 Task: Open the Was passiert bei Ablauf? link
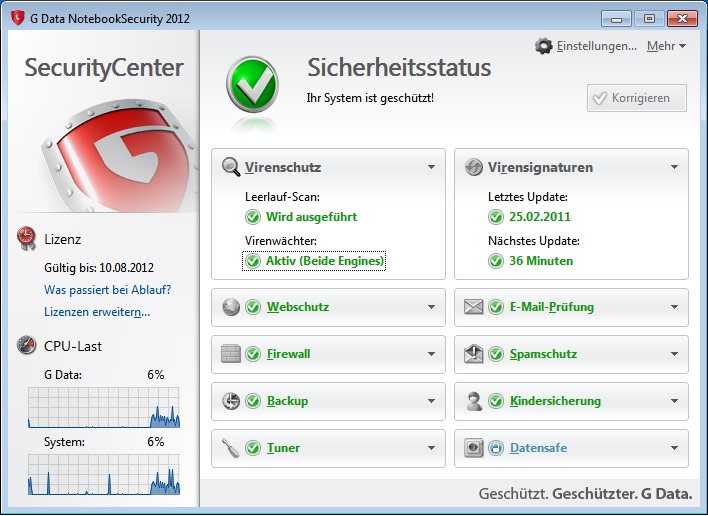(x=107, y=290)
